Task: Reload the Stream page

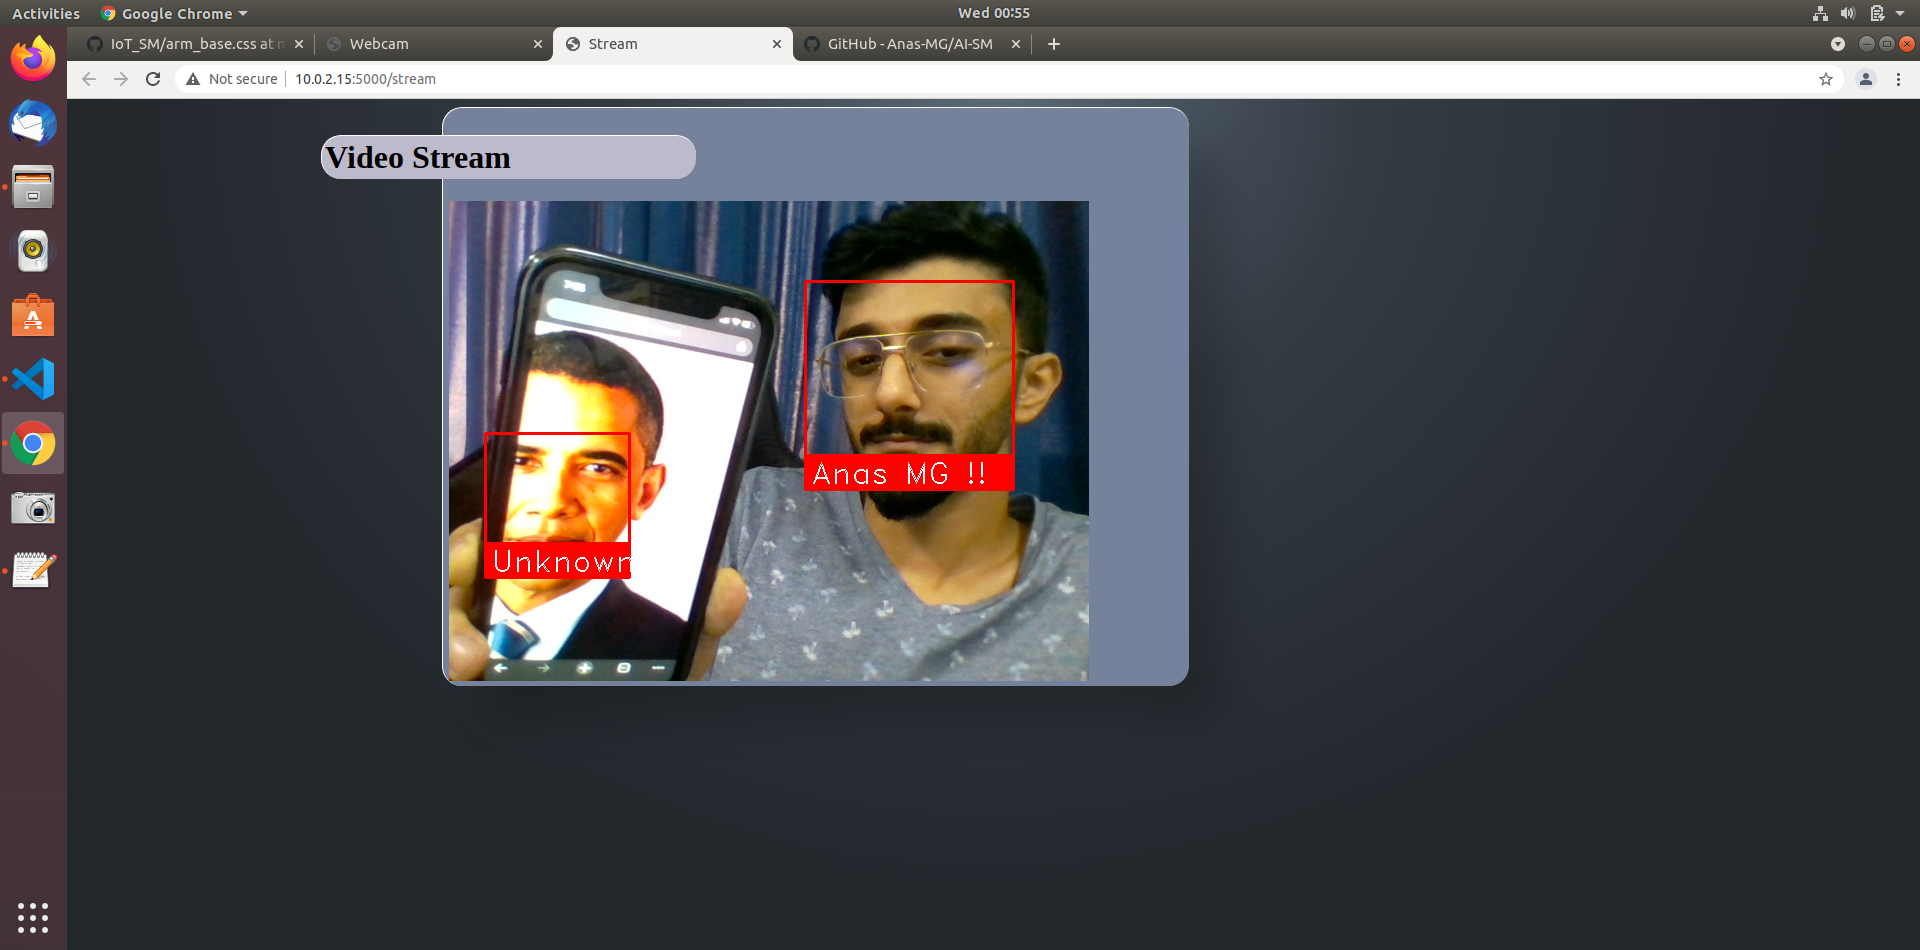Action: point(153,79)
